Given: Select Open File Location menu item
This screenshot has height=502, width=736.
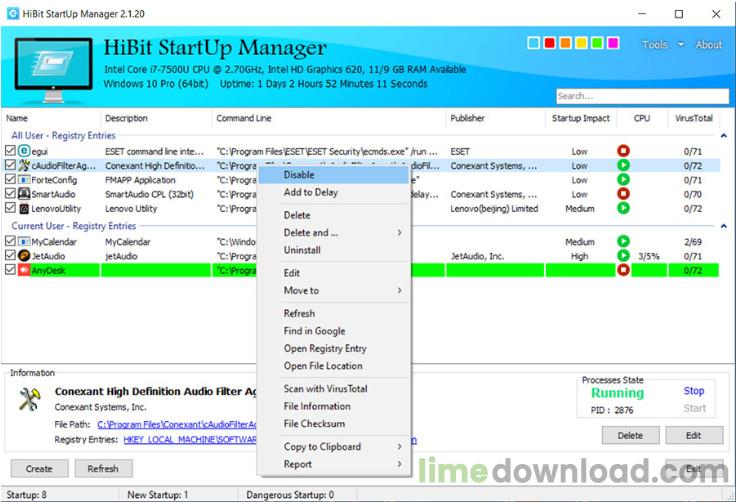Looking at the screenshot, I should [334, 366].
